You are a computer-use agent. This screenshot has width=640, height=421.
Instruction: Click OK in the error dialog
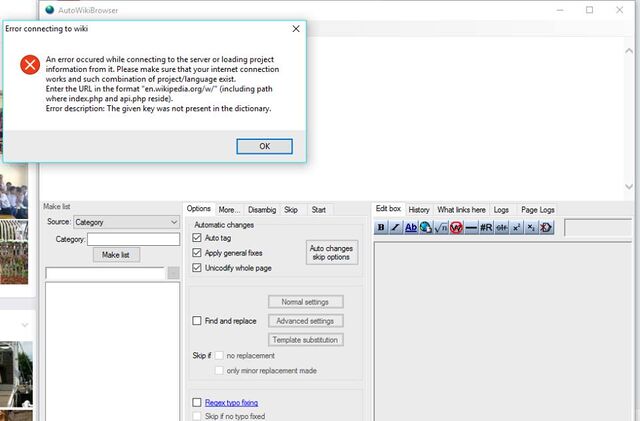[264, 146]
